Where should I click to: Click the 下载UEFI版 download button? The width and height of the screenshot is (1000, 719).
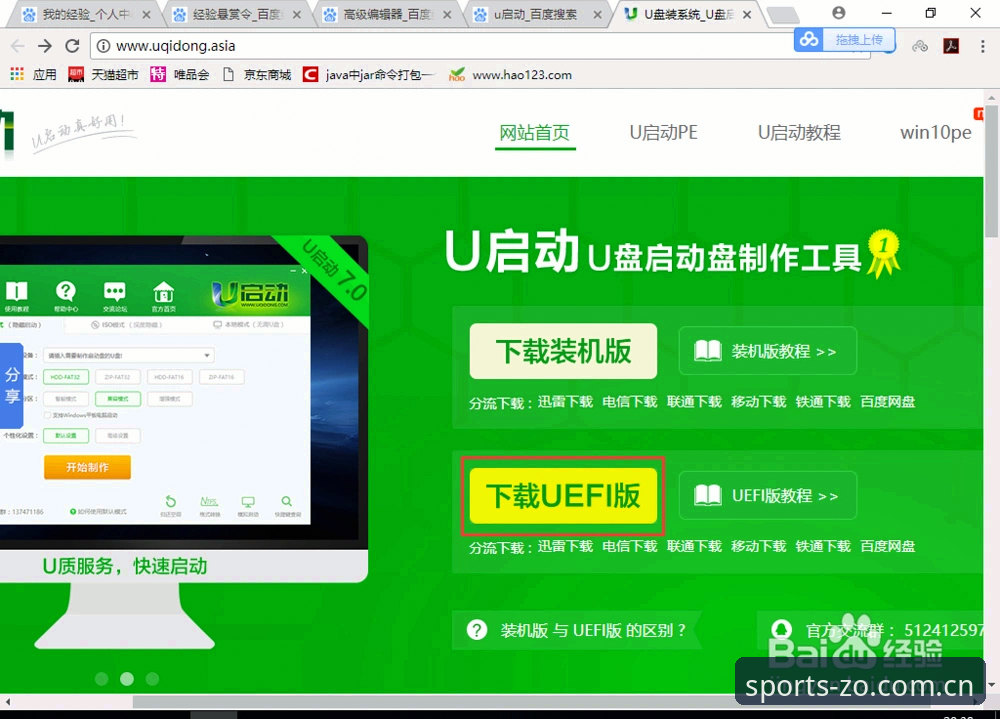[563, 496]
